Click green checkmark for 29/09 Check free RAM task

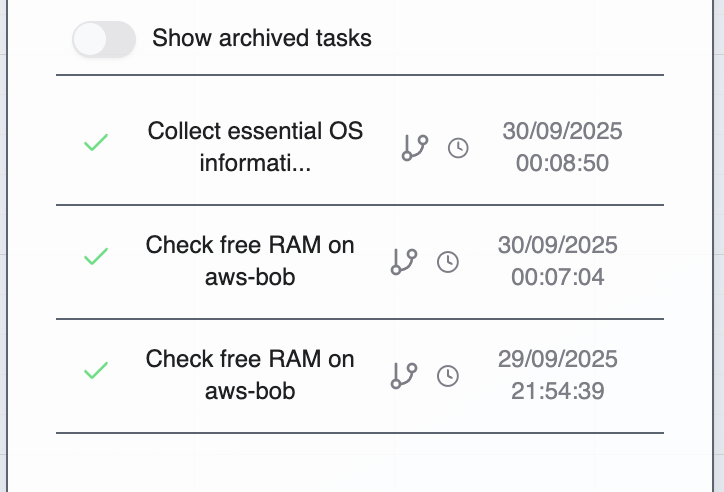coord(95,374)
